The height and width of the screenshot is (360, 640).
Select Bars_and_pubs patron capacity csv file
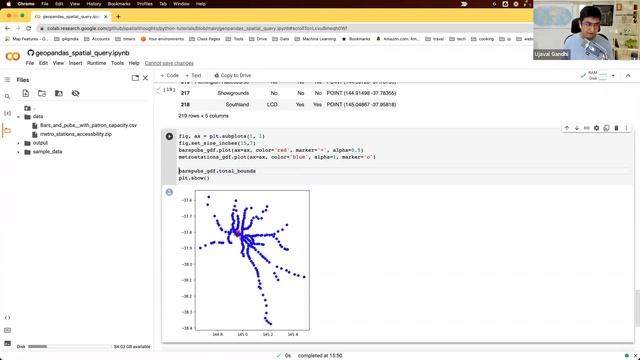[x=88, y=125]
